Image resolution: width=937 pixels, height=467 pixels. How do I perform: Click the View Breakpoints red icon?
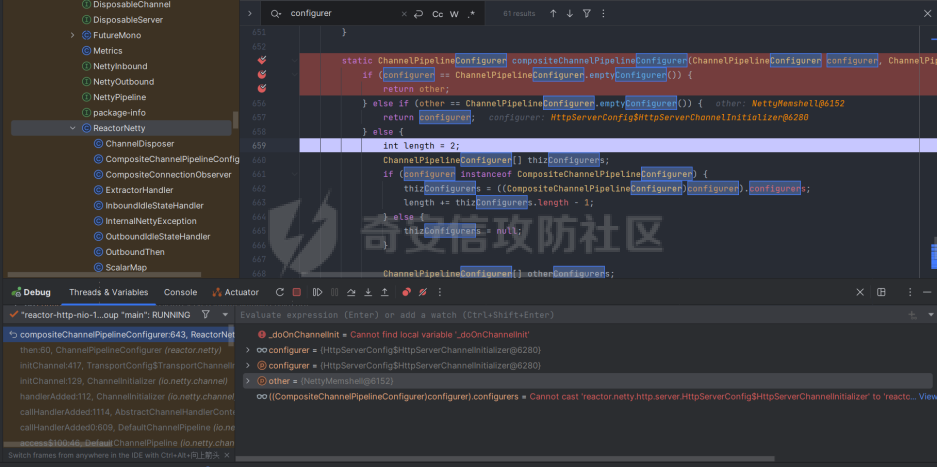[x=406, y=292]
